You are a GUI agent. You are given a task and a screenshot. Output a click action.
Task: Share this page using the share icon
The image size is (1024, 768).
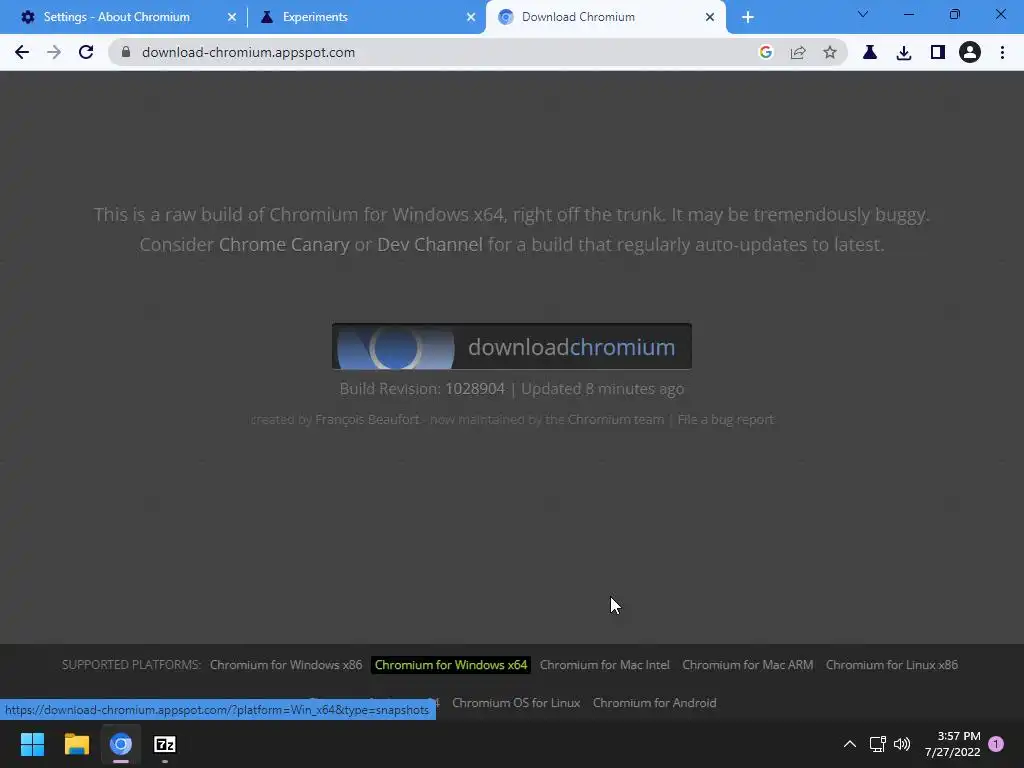pos(797,52)
